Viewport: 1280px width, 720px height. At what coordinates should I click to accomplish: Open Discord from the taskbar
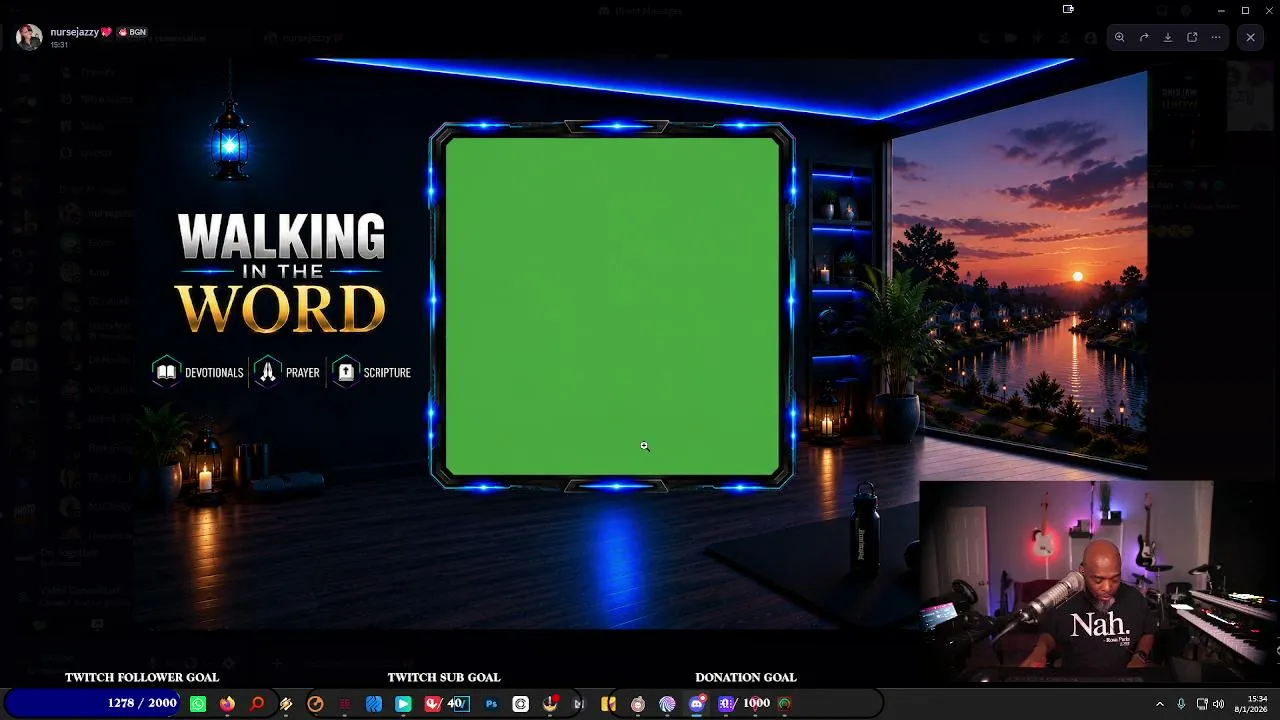point(697,704)
